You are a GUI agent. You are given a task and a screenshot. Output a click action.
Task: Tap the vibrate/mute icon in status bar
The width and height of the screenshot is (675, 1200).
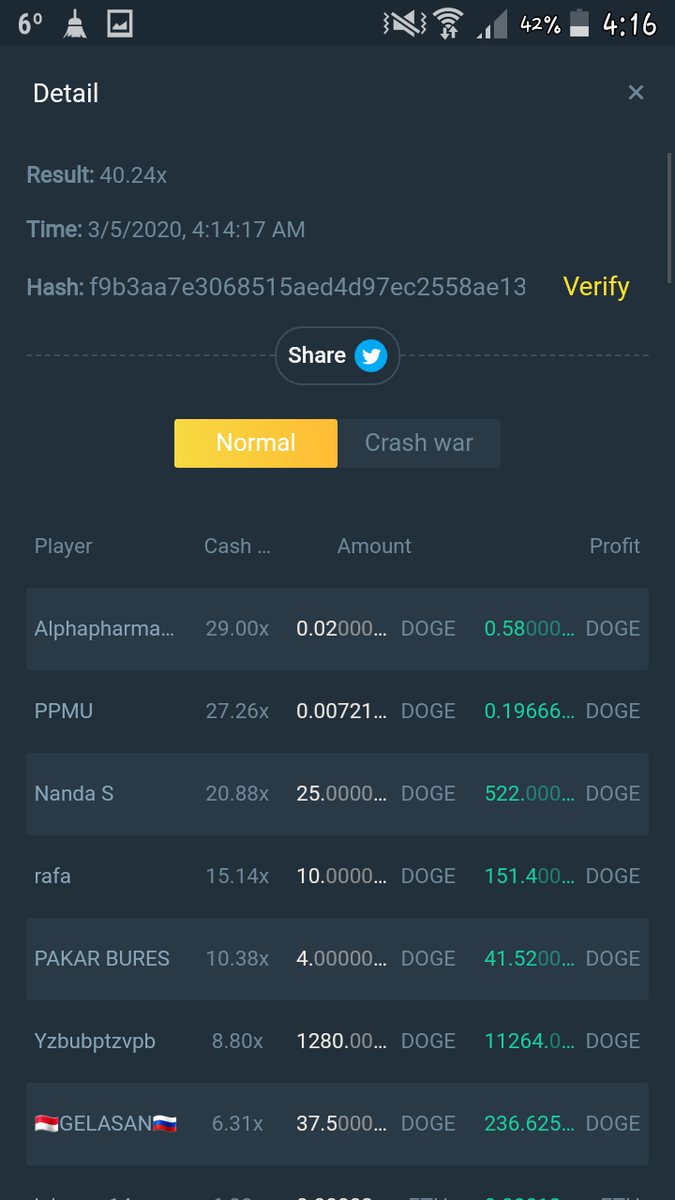401,23
